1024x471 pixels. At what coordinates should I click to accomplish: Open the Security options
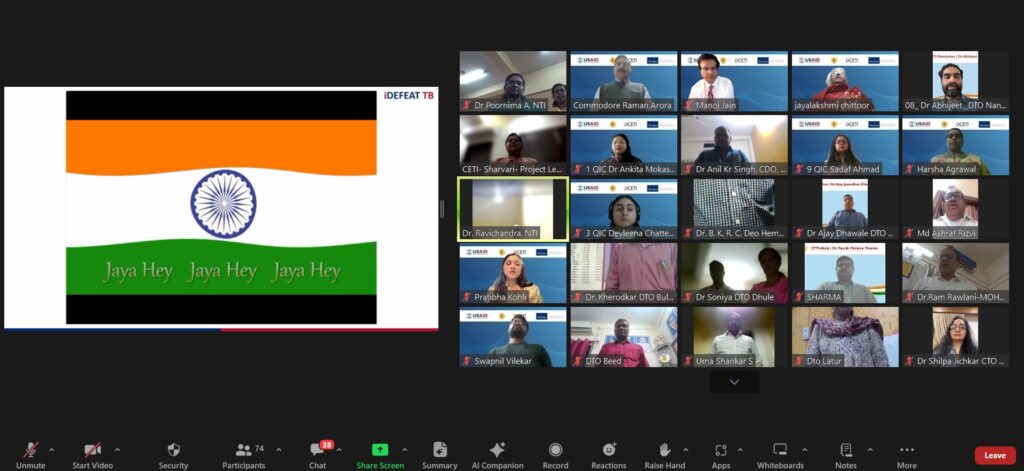pyautogui.click(x=173, y=452)
